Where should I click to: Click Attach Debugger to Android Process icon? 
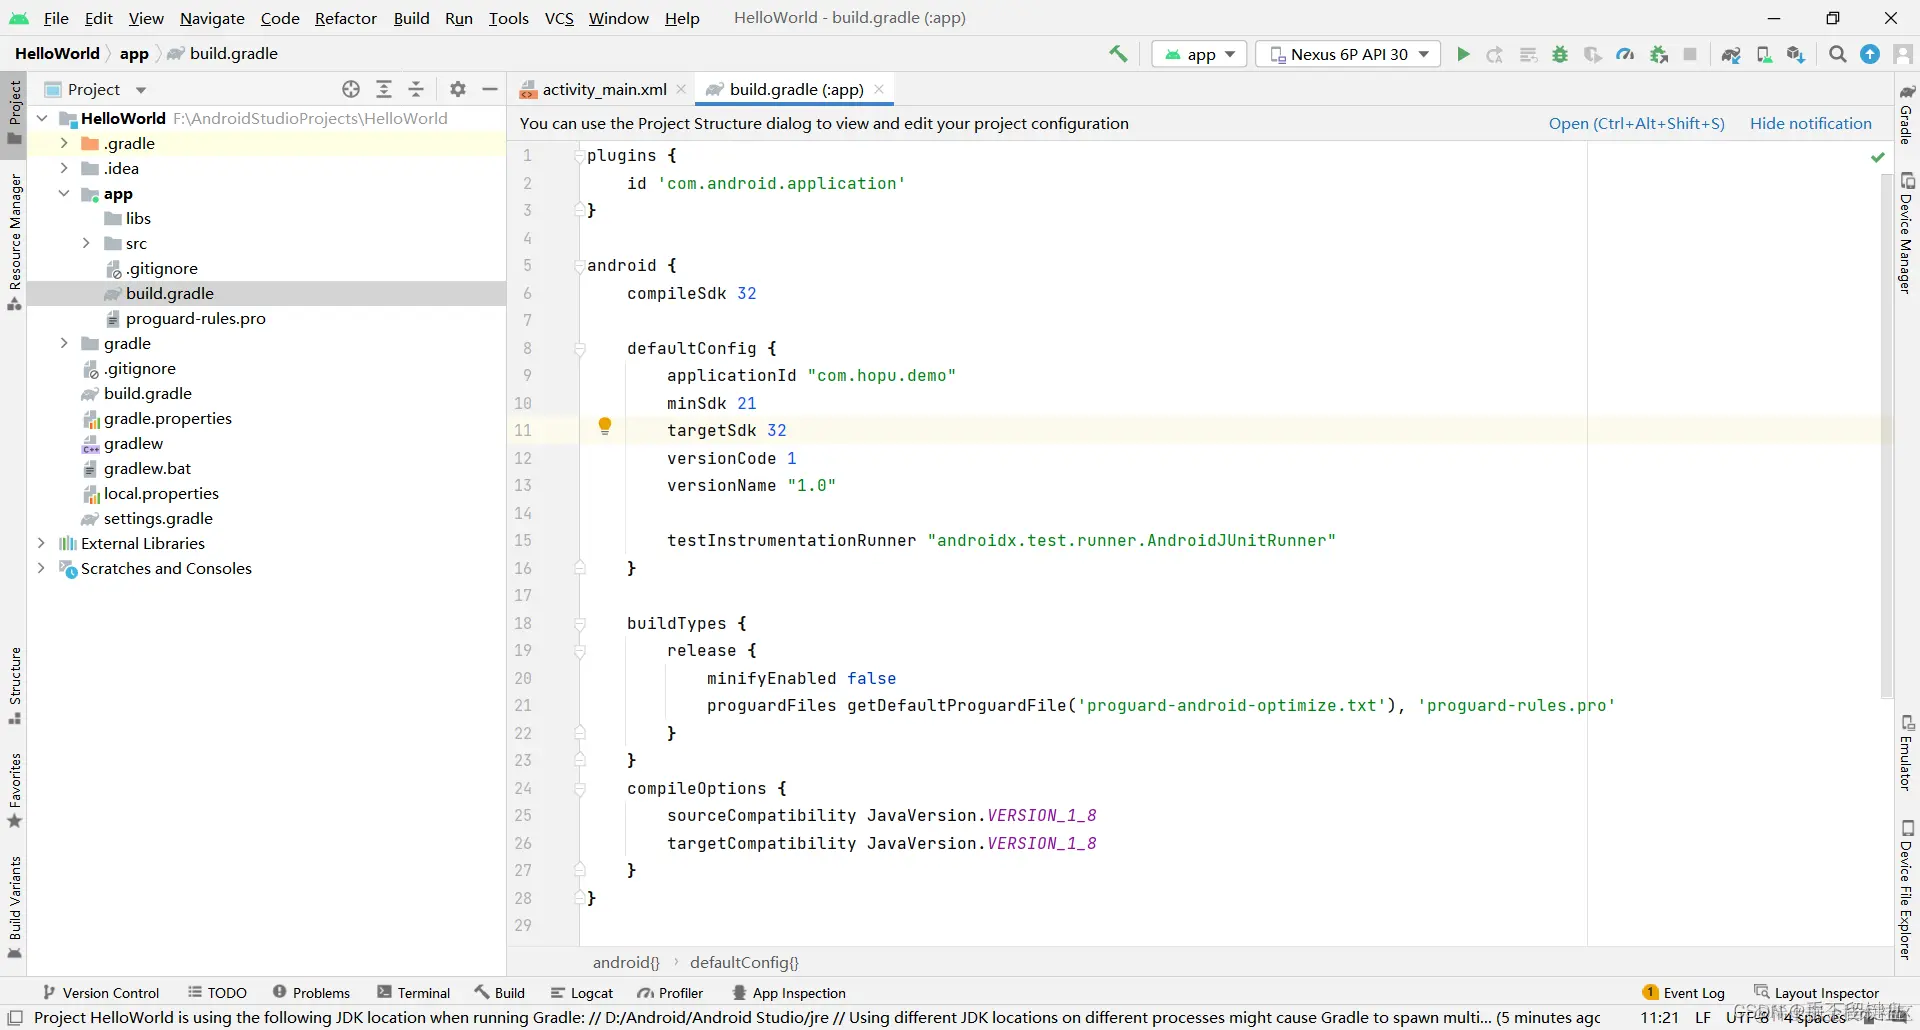pyautogui.click(x=1659, y=54)
